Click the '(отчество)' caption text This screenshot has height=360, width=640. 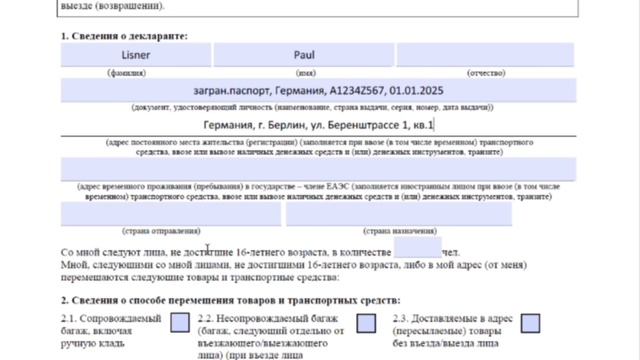(486, 73)
